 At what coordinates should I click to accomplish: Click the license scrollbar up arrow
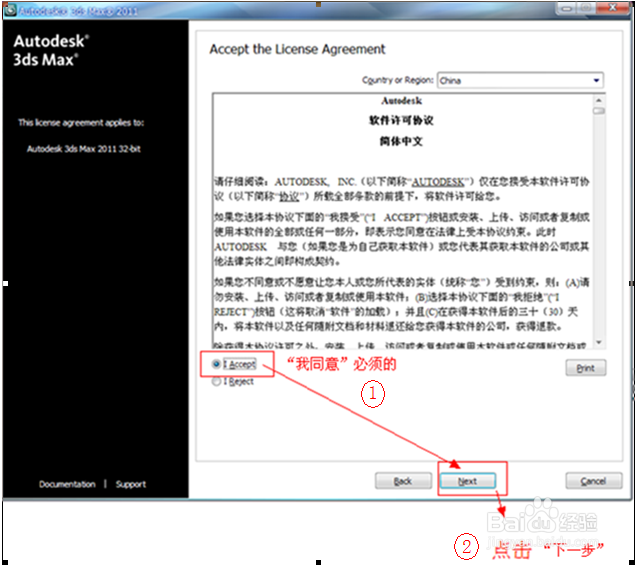click(x=599, y=100)
